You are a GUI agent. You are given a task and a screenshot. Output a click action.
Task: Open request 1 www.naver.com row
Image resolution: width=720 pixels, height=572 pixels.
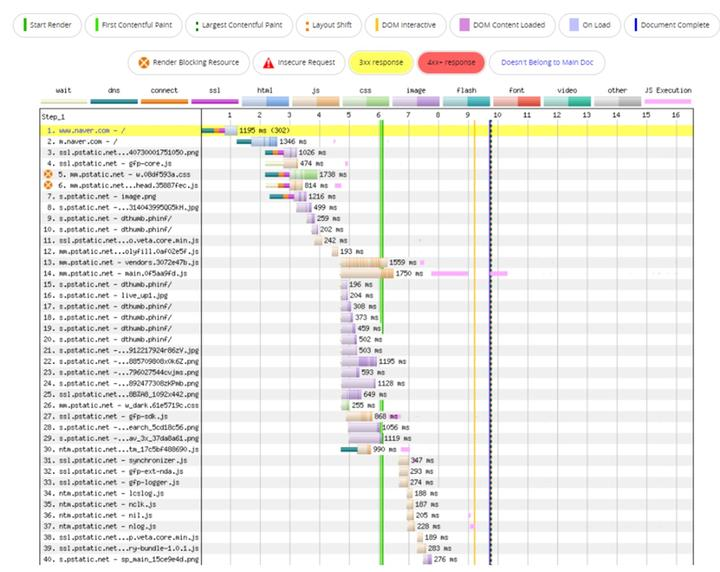pos(95,130)
